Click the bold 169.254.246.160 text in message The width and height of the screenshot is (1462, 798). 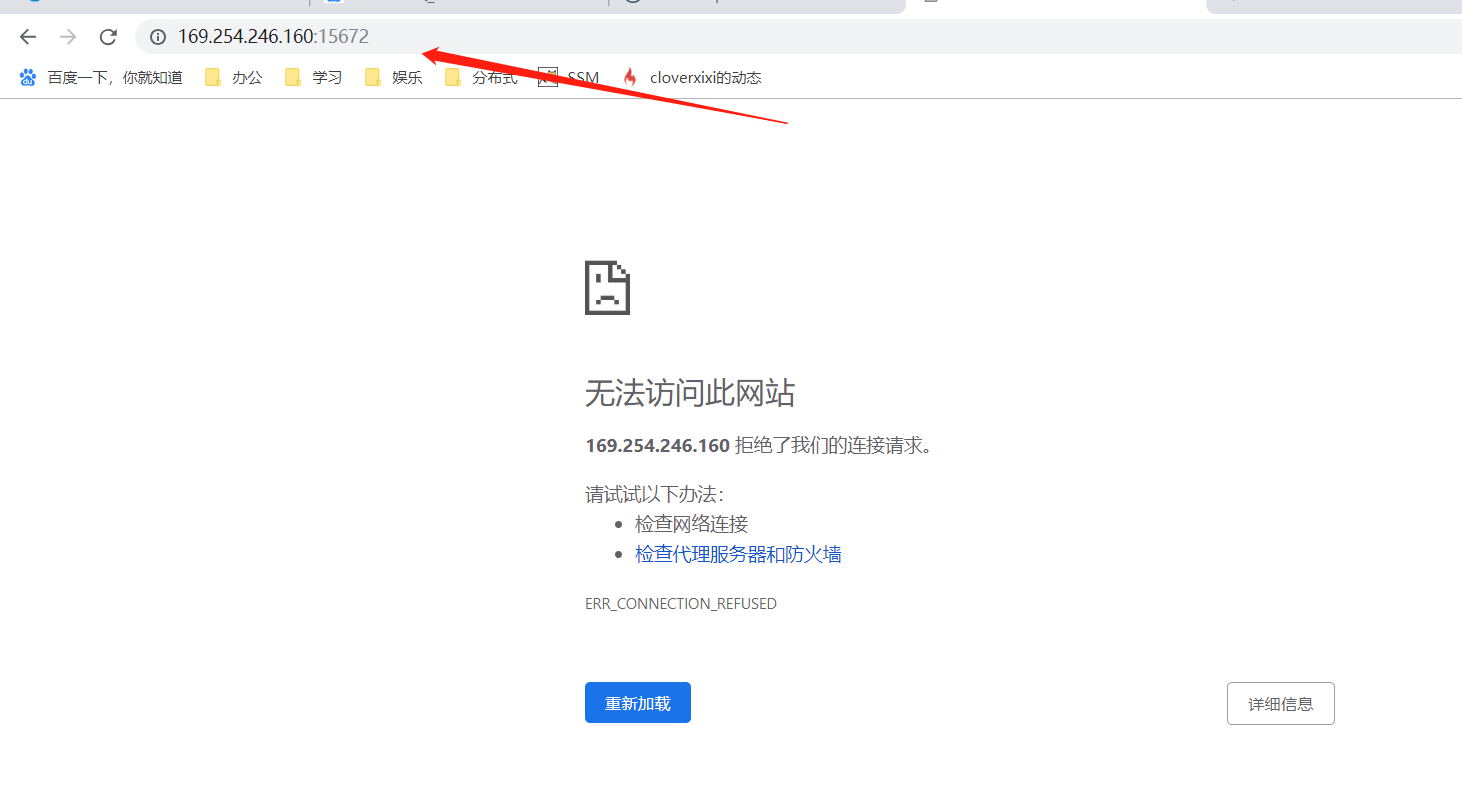(x=657, y=446)
